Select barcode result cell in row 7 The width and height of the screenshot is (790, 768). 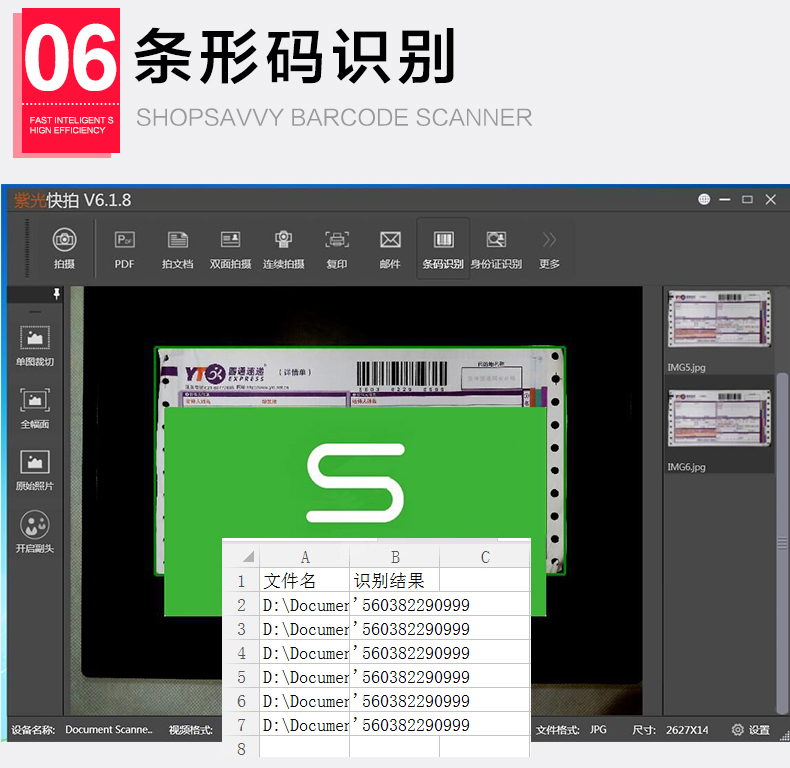(394, 725)
